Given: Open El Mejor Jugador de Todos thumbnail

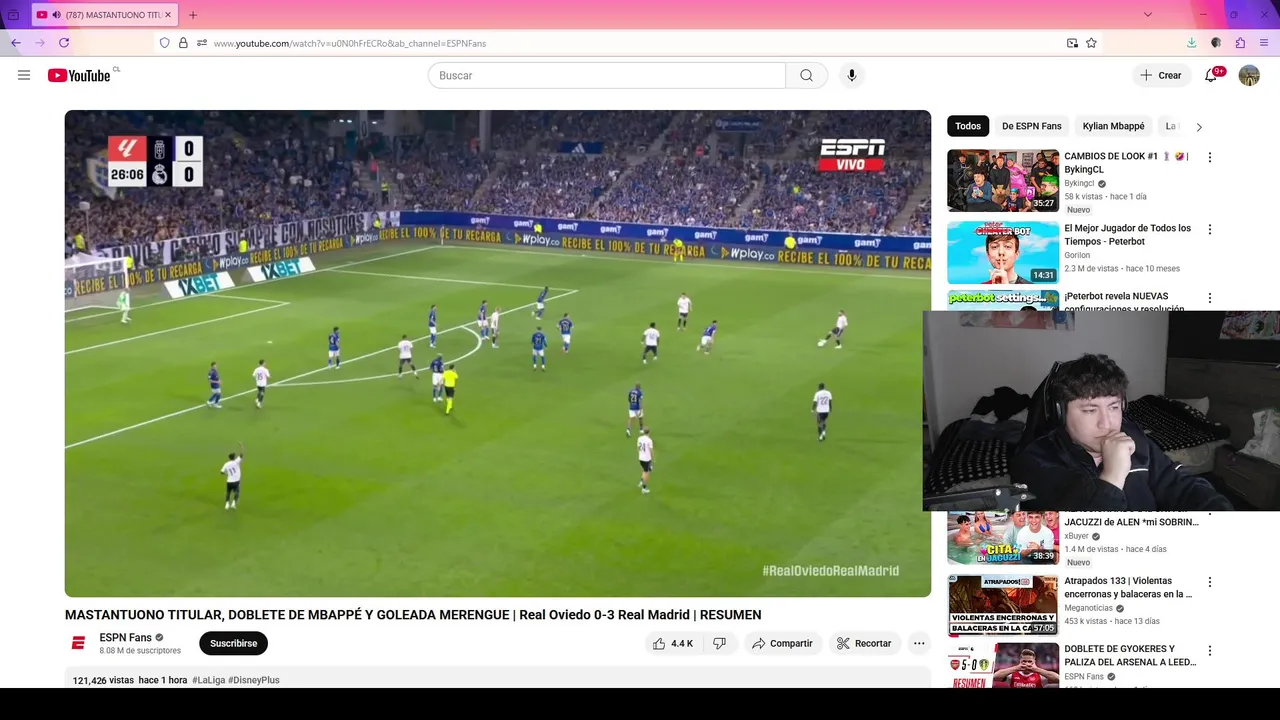Looking at the screenshot, I should [1003, 253].
